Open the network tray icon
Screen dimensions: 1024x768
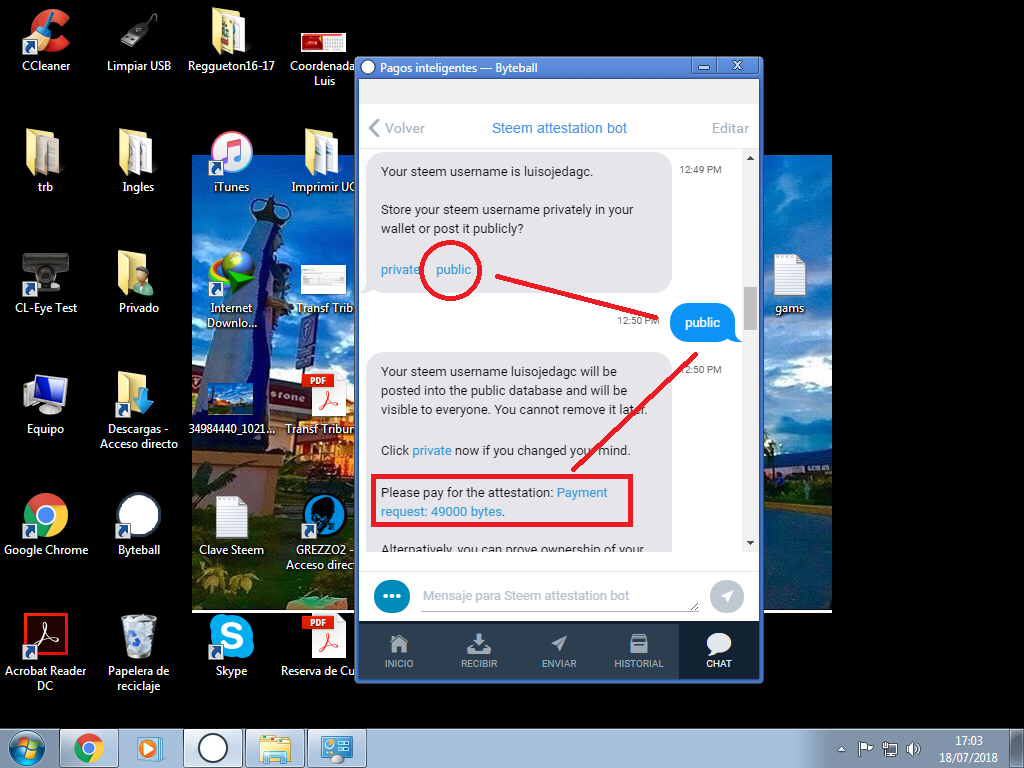(889, 749)
